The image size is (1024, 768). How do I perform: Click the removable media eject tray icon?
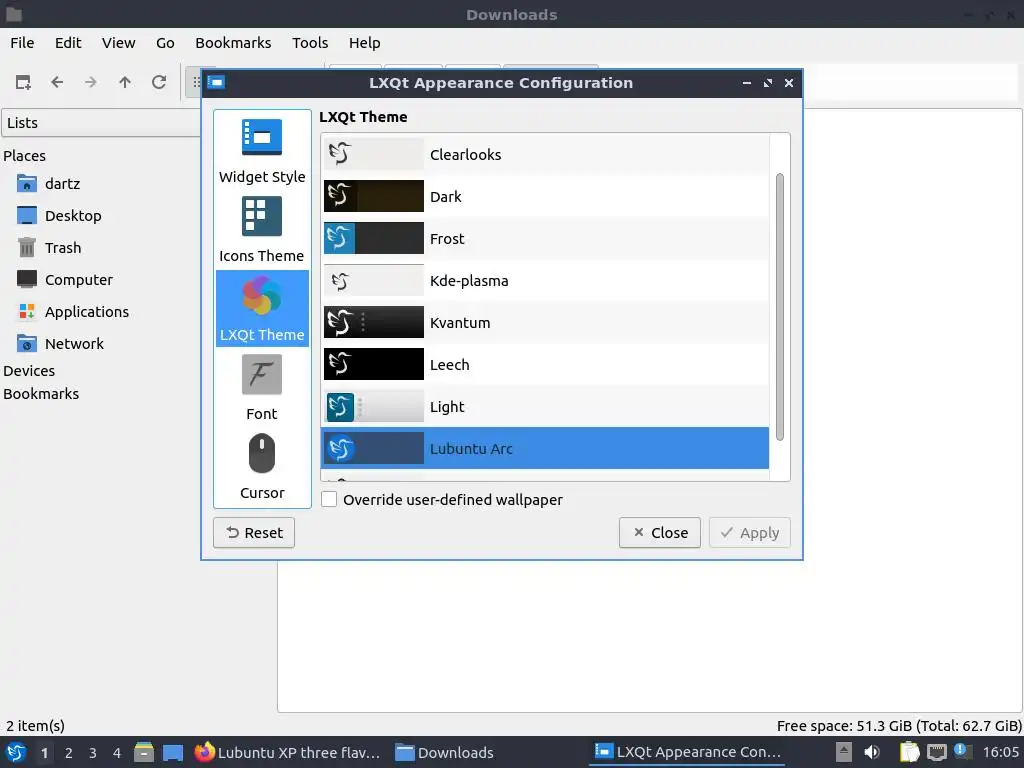click(843, 752)
